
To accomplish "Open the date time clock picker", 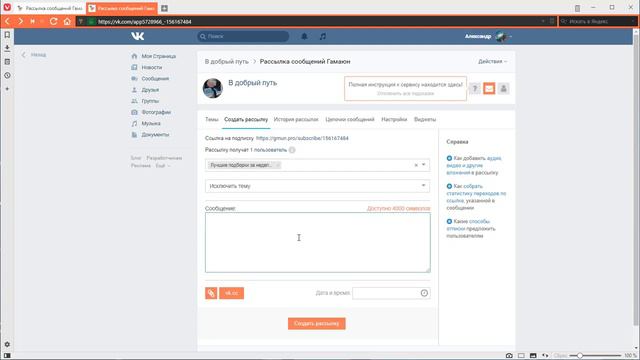I will (x=424, y=293).
